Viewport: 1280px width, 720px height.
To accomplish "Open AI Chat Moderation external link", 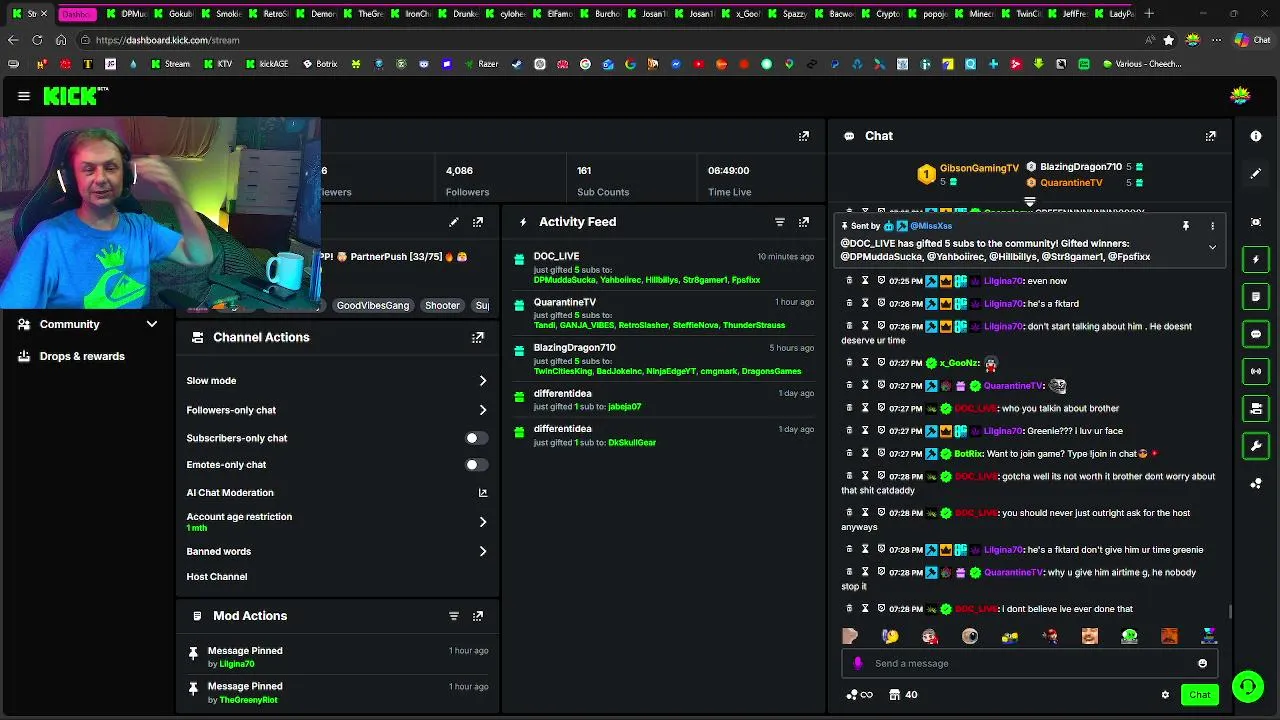I will pyautogui.click(x=483, y=493).
